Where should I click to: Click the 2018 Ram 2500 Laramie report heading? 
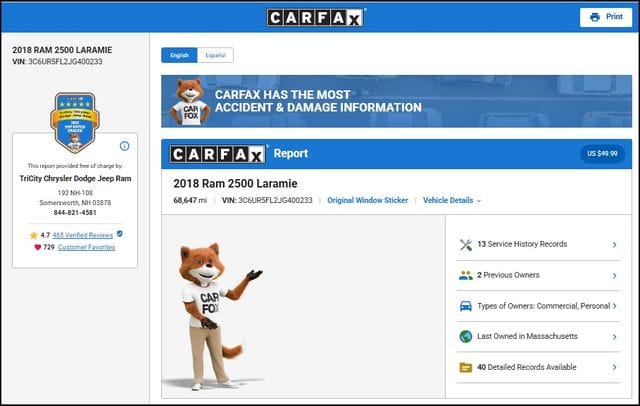click(x=235, y=184)
